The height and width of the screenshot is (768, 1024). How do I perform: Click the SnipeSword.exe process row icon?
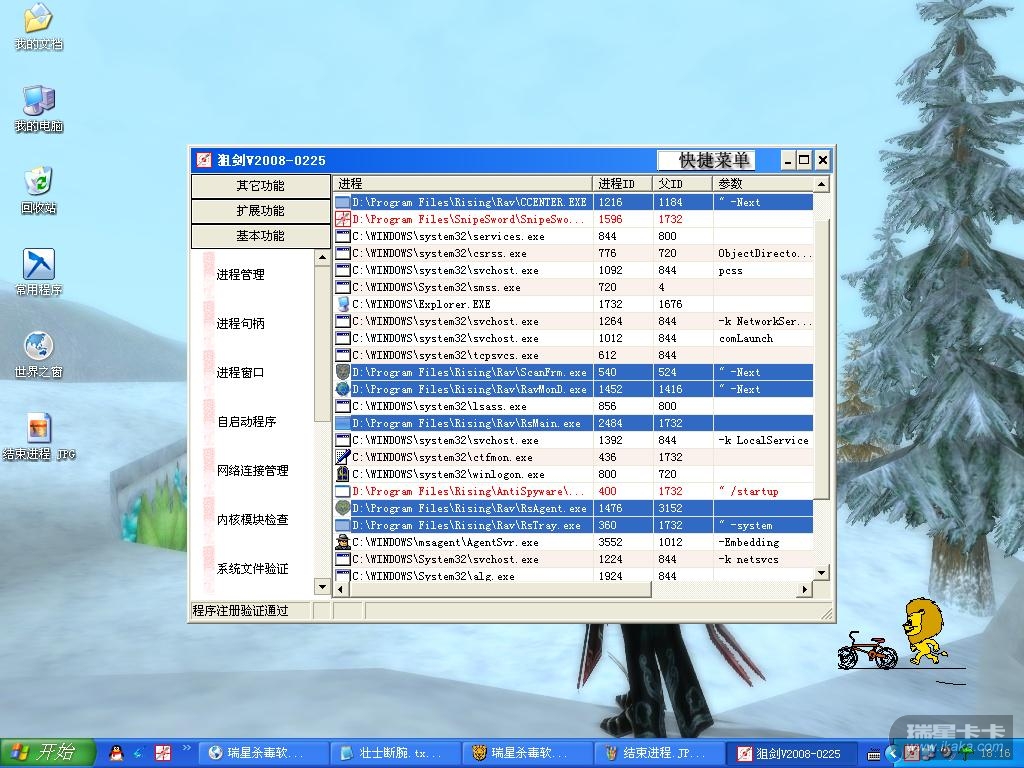pyautogui.click(x=343, y=219)
